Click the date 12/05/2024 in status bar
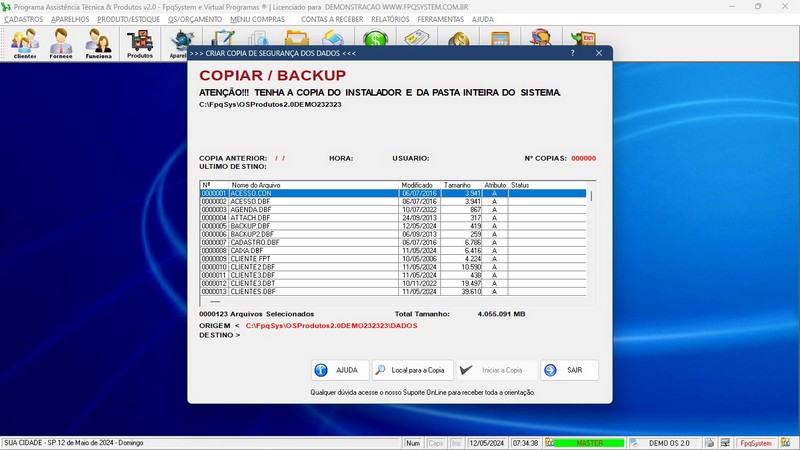This screenshot has width=800, height=450. [486, 443]
